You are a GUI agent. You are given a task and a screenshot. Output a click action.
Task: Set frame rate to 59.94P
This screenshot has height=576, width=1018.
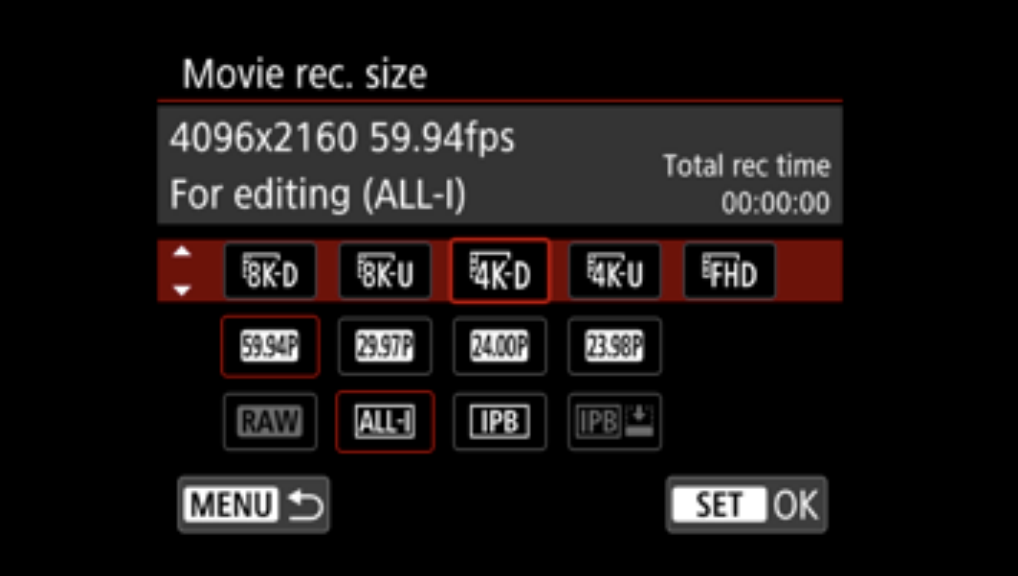(270, 347)
